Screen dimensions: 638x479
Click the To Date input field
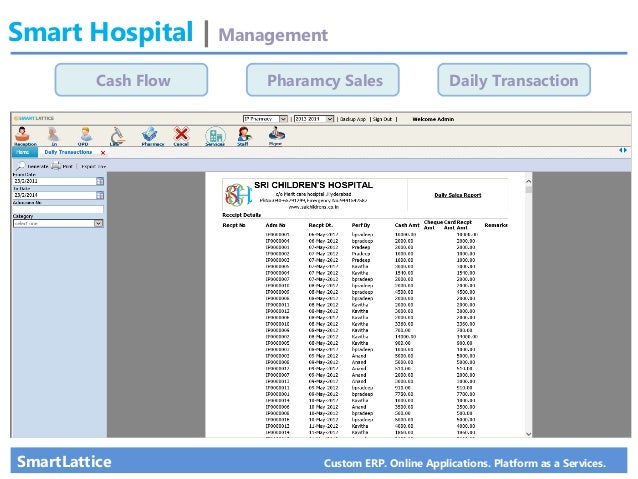pyautogui.click(x=55, y=195)
